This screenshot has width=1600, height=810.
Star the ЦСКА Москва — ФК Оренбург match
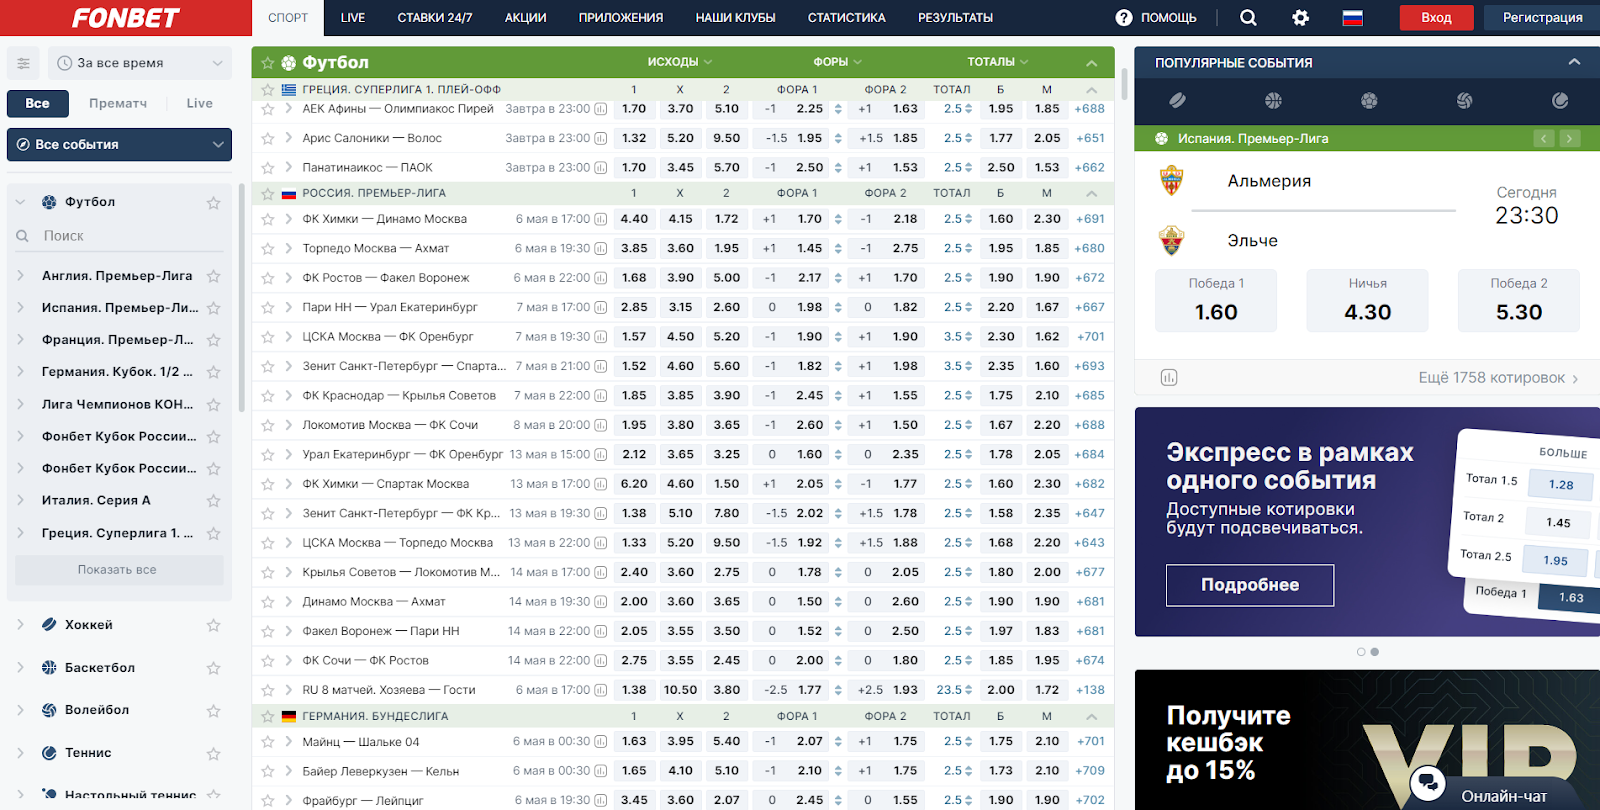268,337
